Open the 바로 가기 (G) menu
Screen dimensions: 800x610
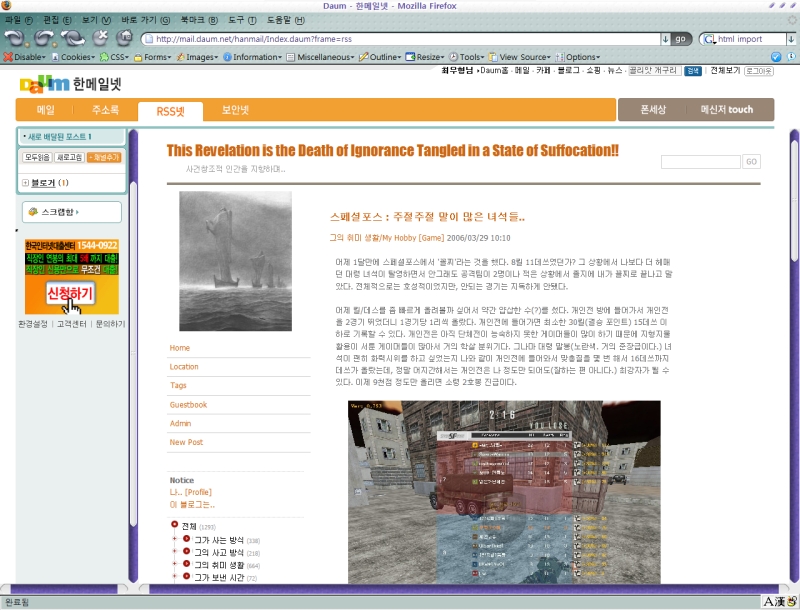pos(145,20)
